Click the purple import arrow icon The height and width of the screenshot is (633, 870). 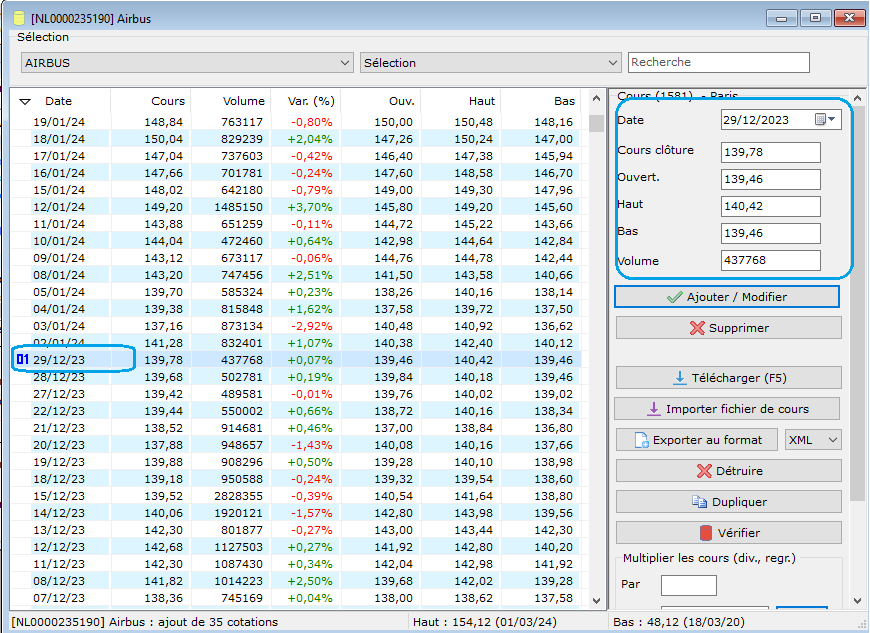654,409
